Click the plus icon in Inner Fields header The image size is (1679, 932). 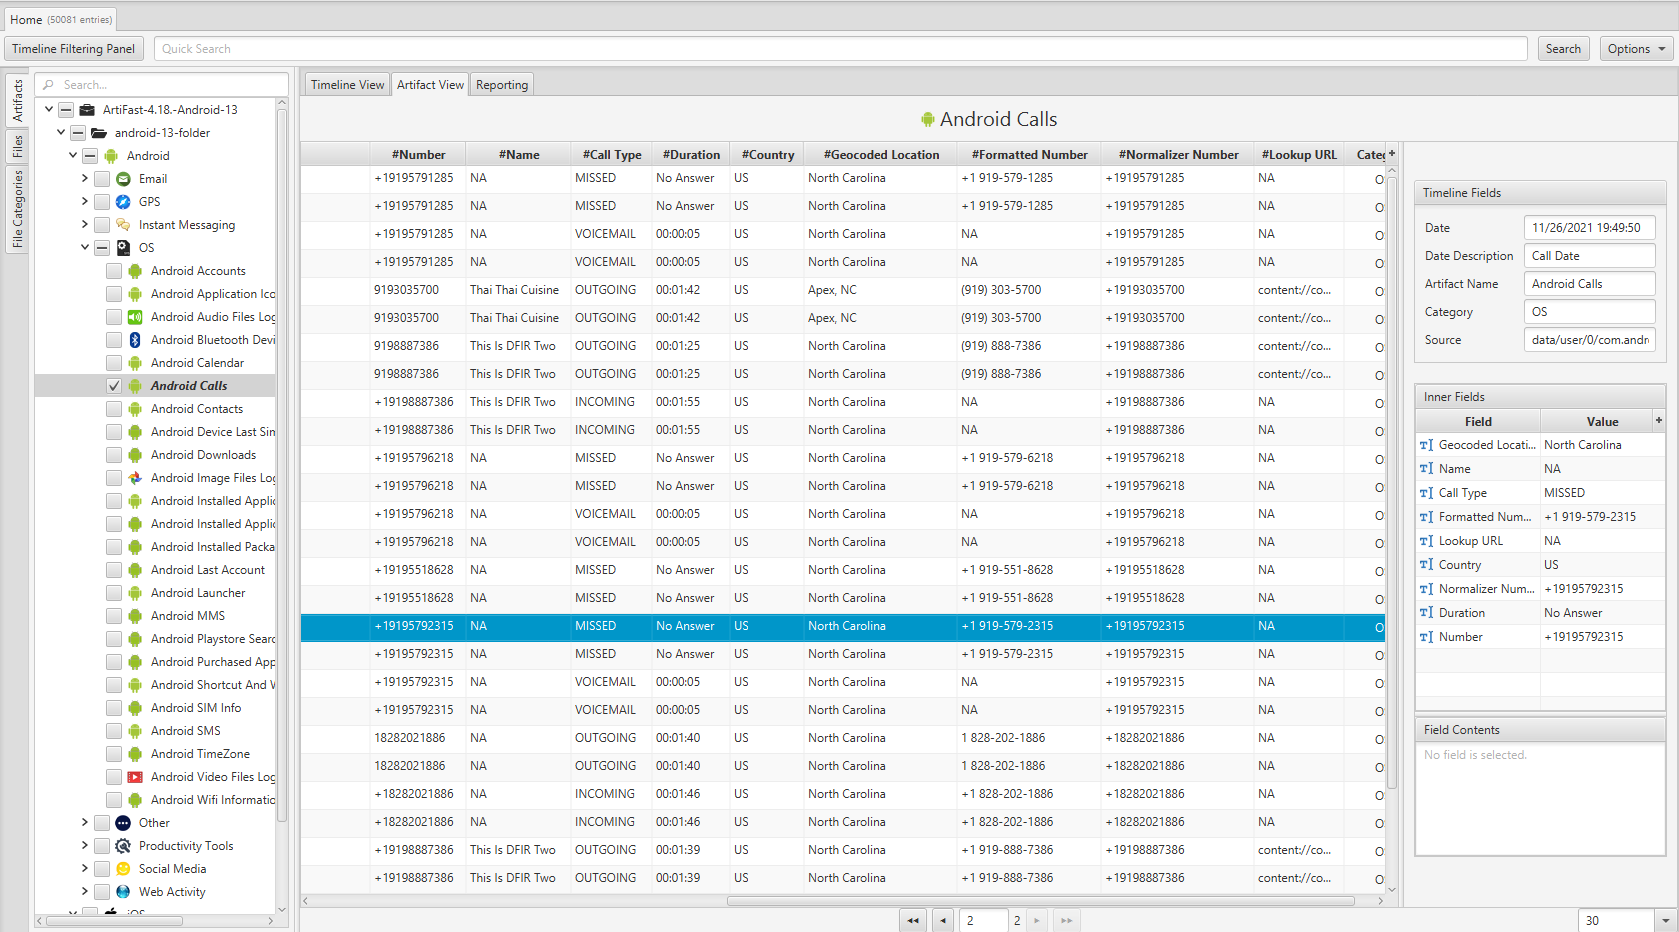[x=1659, y=421]
